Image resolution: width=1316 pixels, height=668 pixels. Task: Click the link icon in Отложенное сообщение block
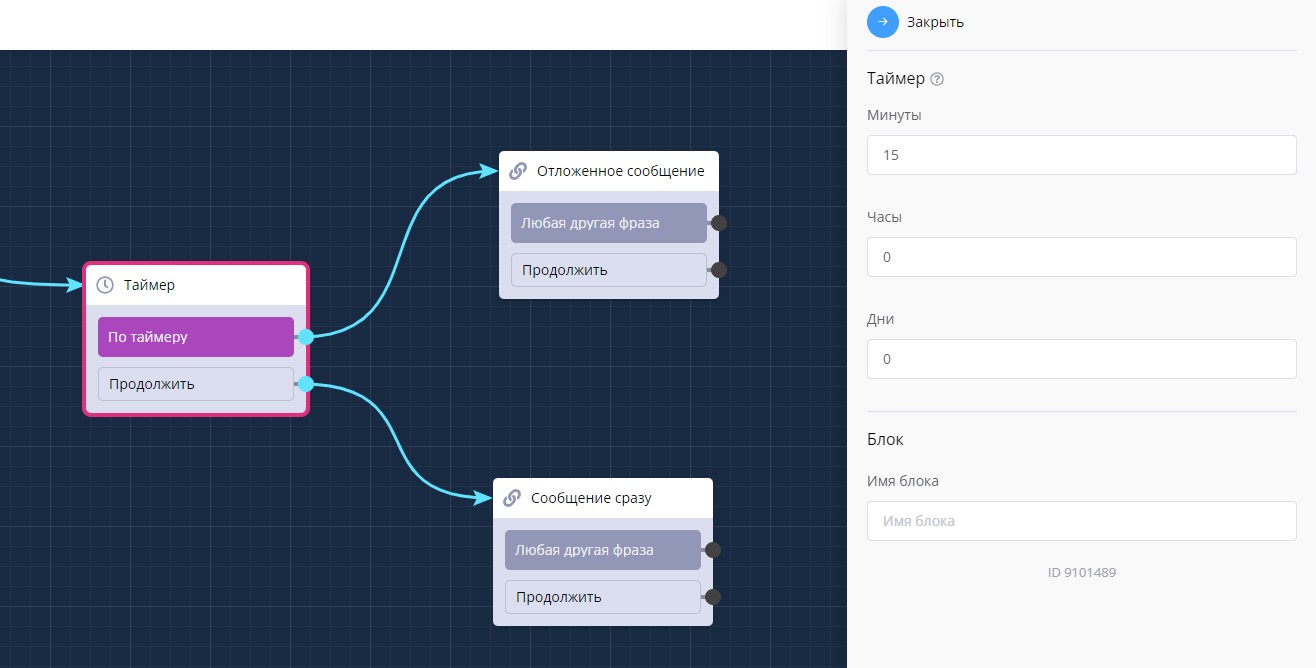point(518,171)
